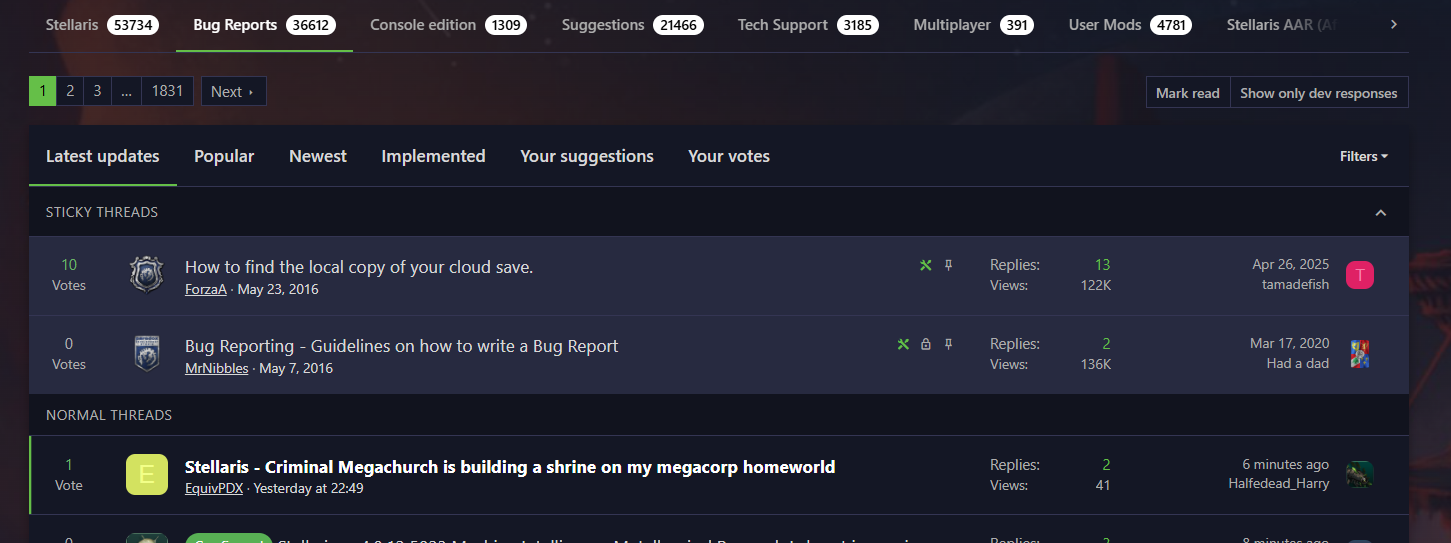Open Mar 17, 2020 last post date
Viewport: 1451px width, 543px height.
click(1290, 344)
